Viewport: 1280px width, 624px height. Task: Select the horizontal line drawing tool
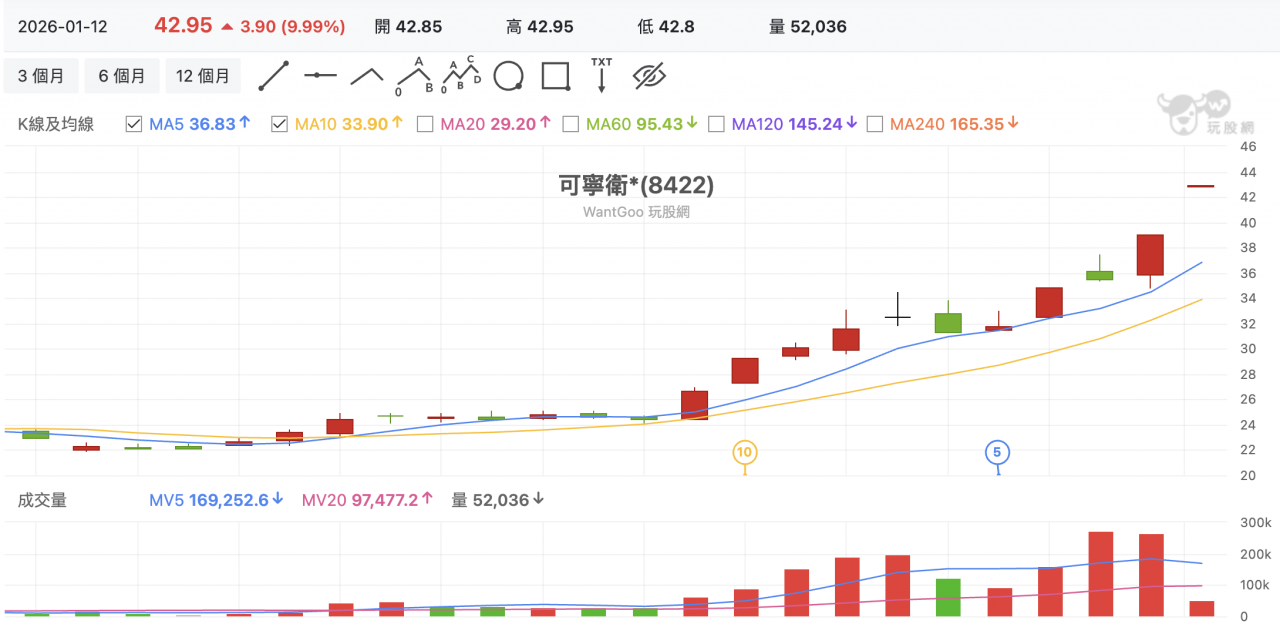[320, 76]
